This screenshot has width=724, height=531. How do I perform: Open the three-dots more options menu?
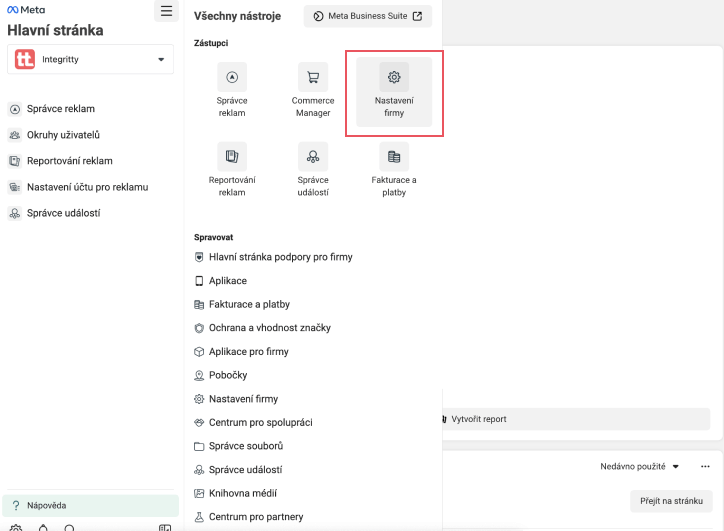coord(705,466)
